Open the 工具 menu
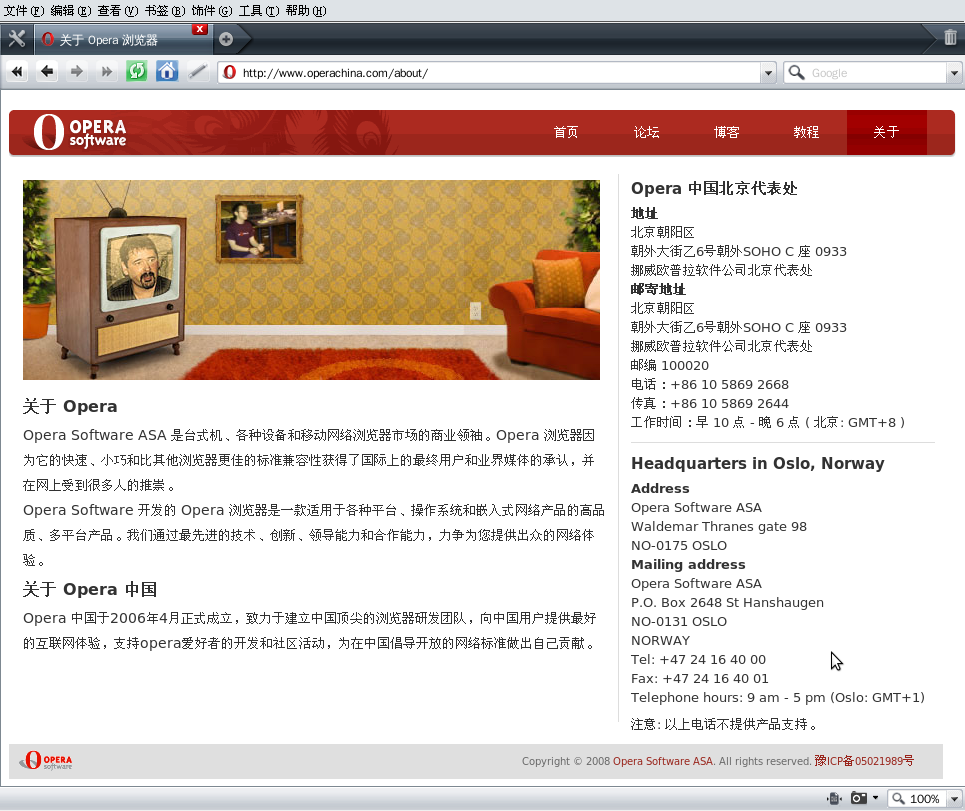965x811 pixels. pos(259,10)
